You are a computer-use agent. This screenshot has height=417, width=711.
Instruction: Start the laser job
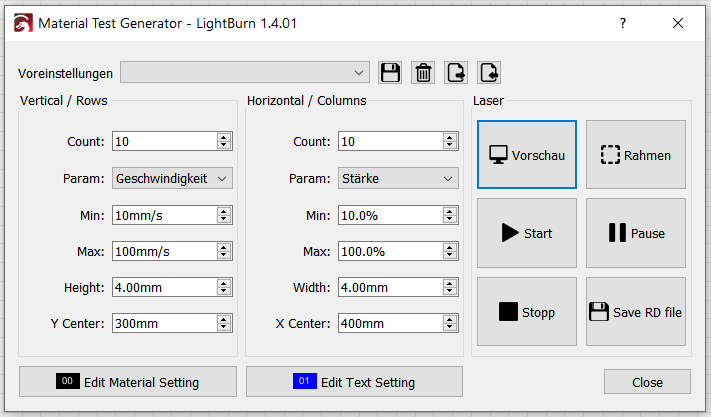(527, 233)
